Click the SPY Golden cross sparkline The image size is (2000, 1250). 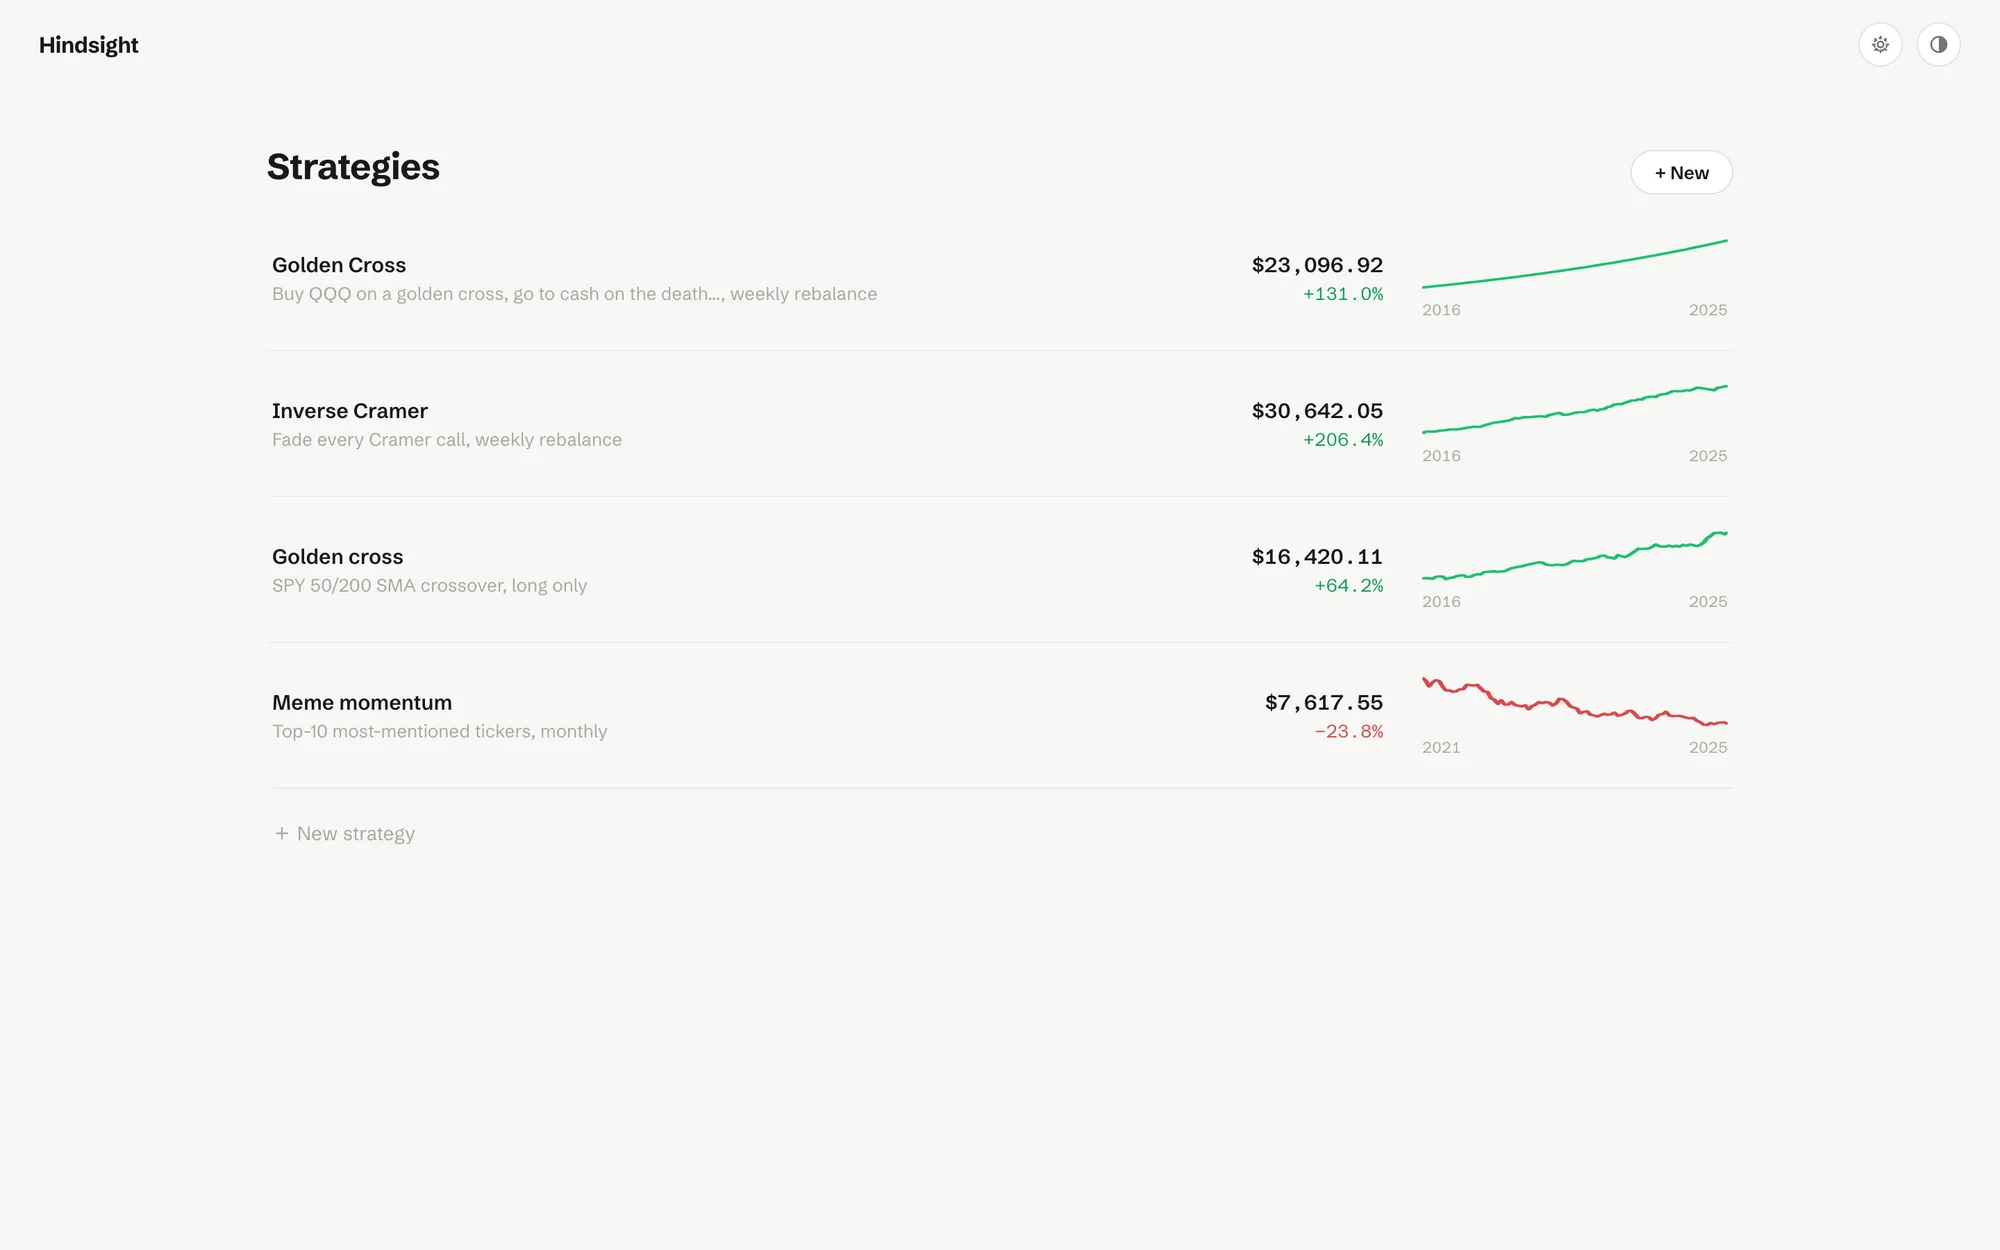click(x=1574, y=555)
